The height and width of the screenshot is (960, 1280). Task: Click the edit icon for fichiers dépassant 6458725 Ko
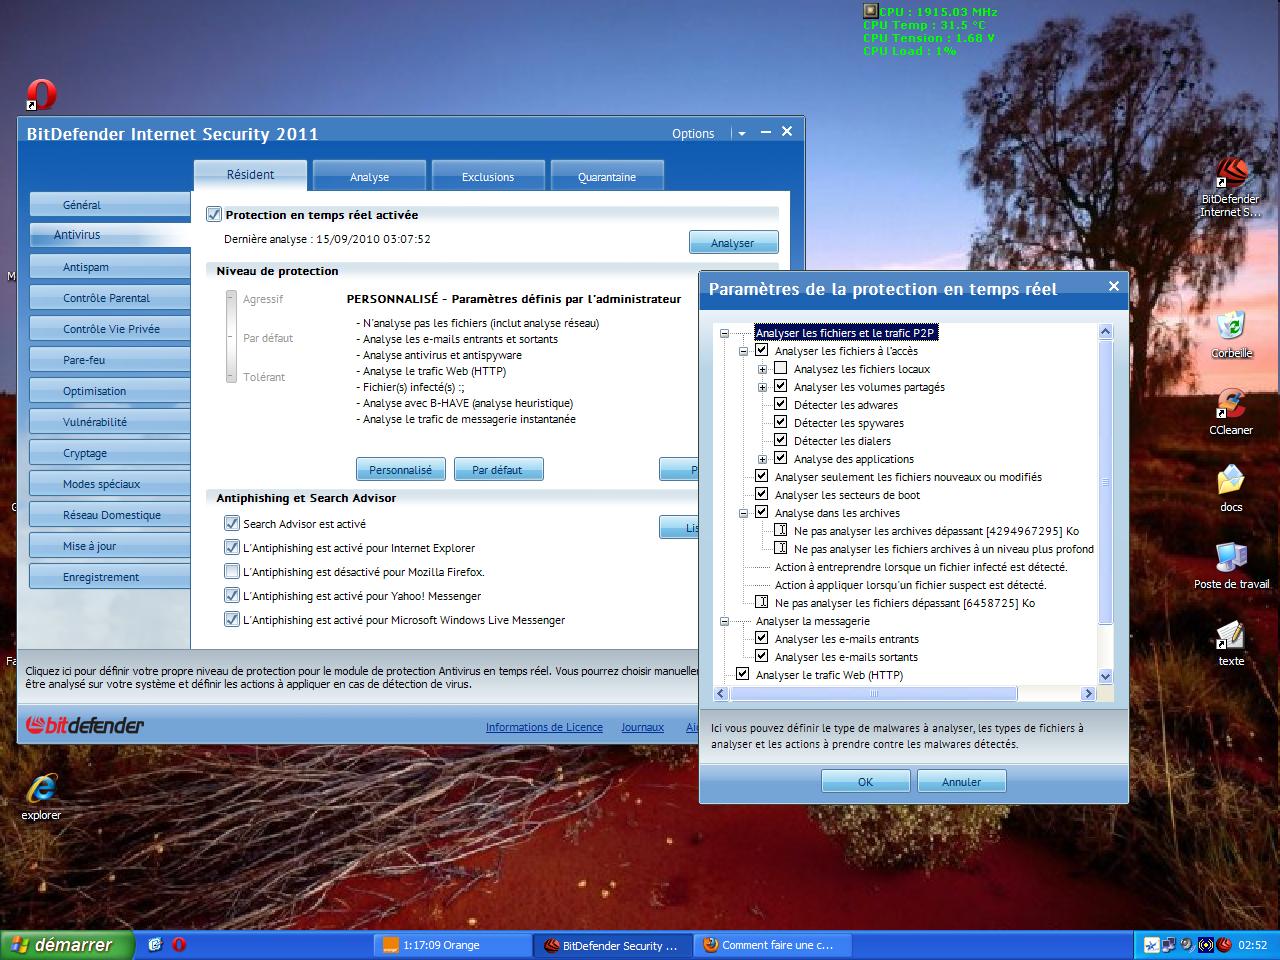762,603
